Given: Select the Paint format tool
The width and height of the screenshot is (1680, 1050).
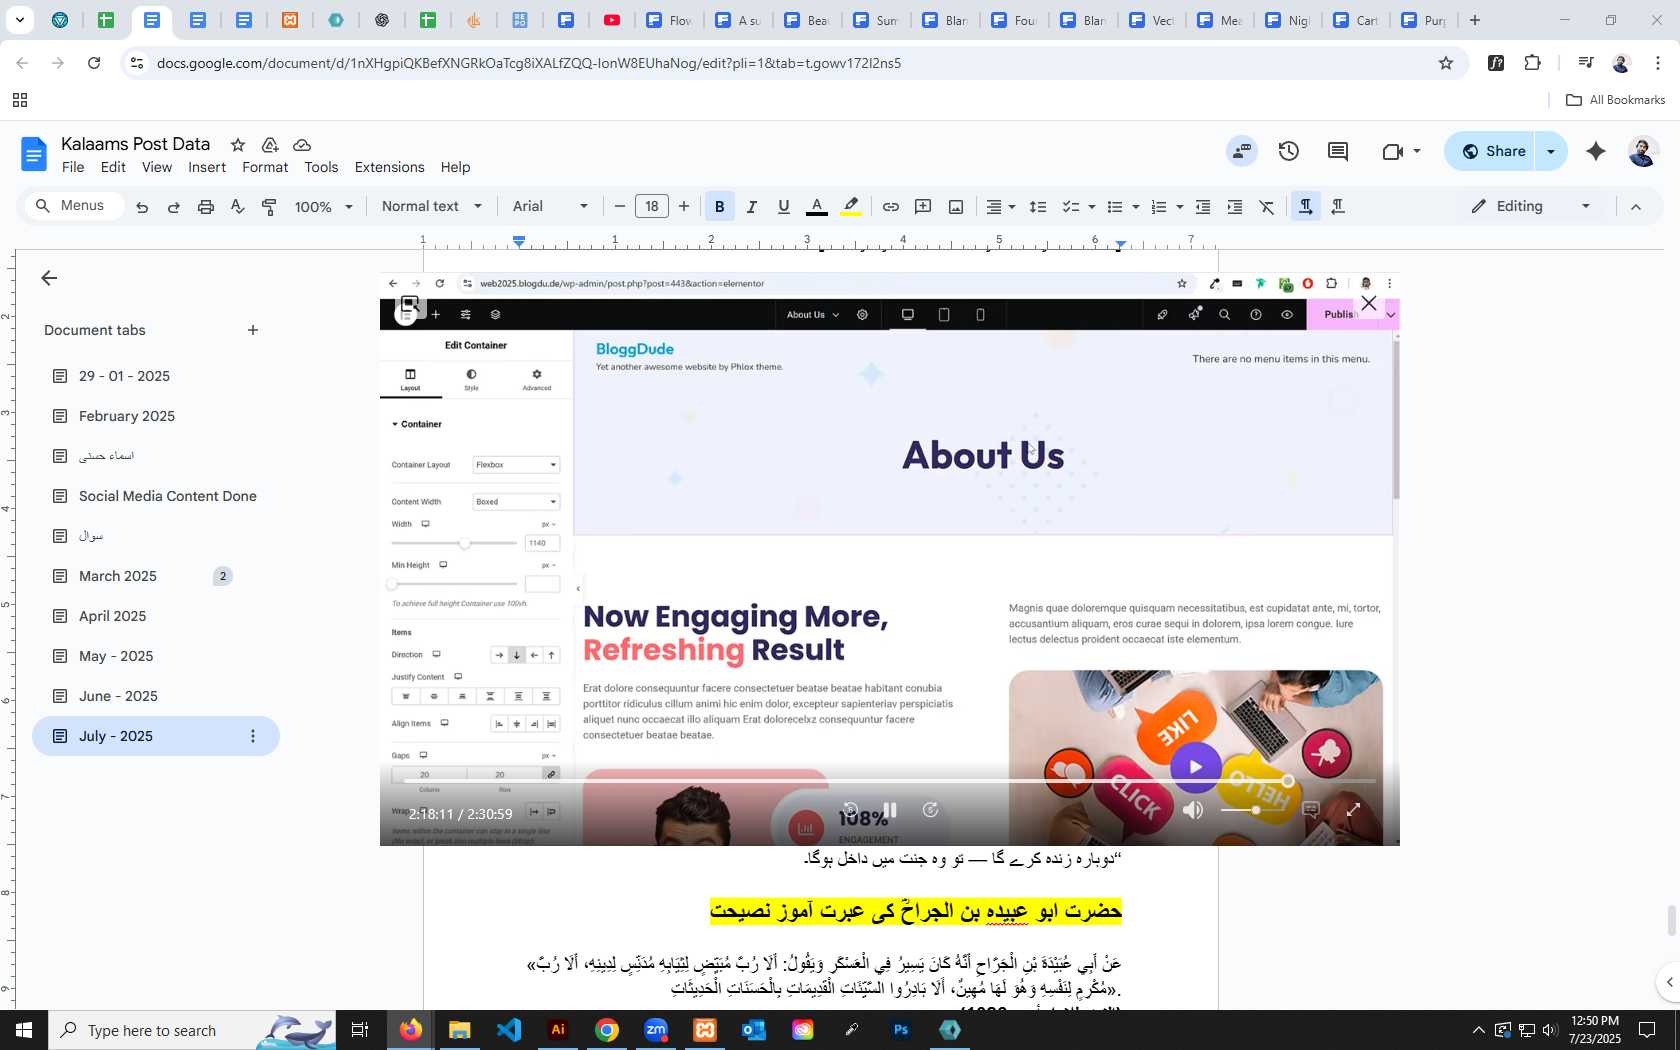Looking at the screenshot, I should (x=269, y=207).
